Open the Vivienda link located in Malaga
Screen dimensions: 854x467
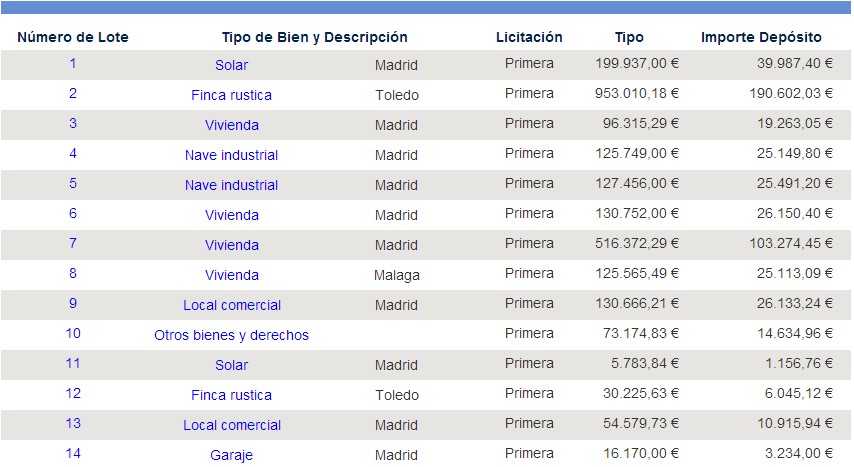(231, 275)
